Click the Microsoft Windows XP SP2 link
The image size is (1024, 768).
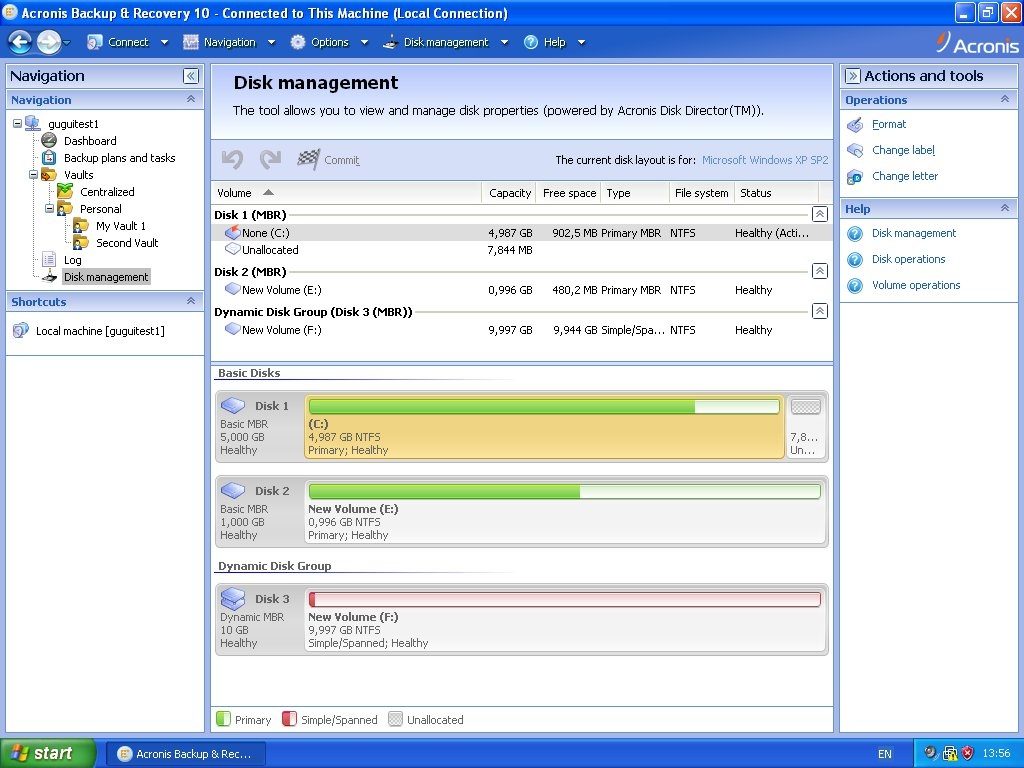(765, 160)
